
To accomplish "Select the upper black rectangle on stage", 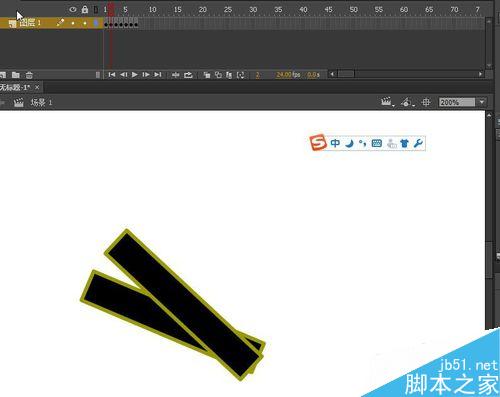I will pyautogui.click(x=183, y=305).
